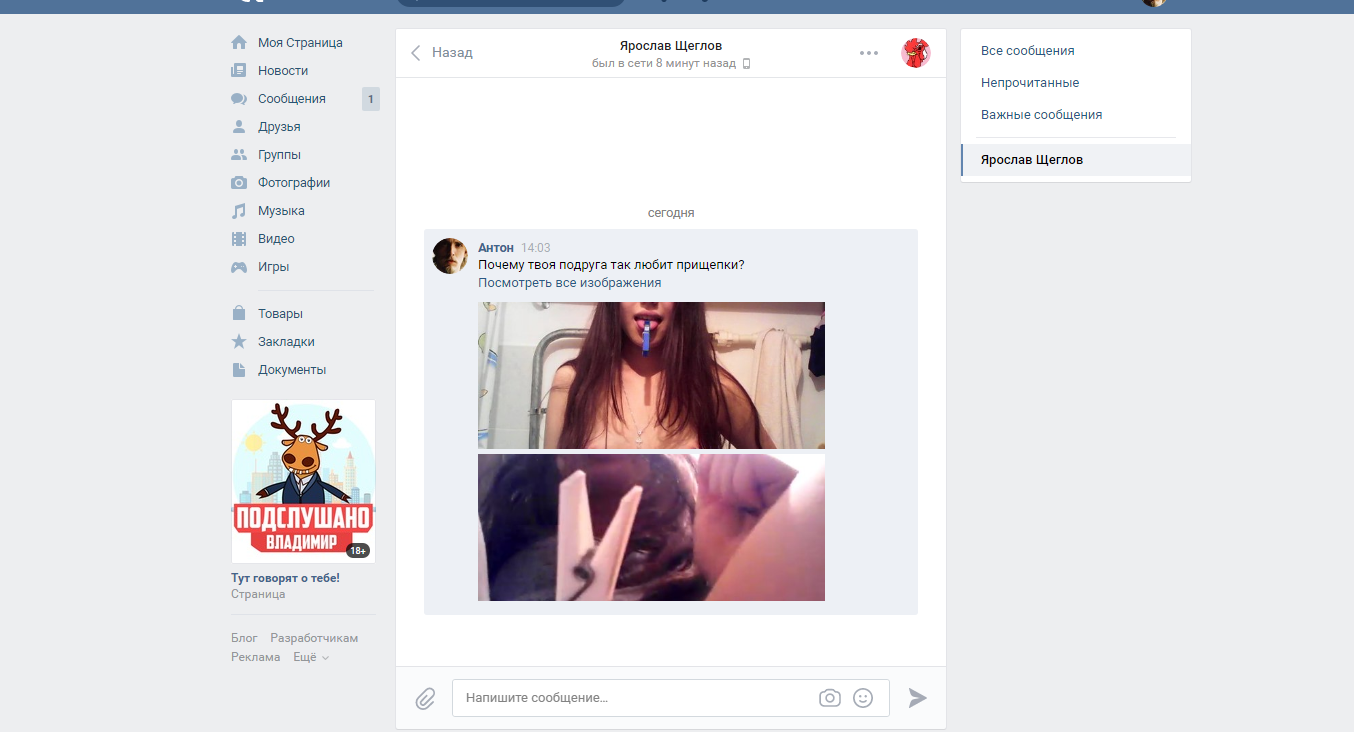Open Сообщения menu item

pyautogui.click(x=292, y=99)
